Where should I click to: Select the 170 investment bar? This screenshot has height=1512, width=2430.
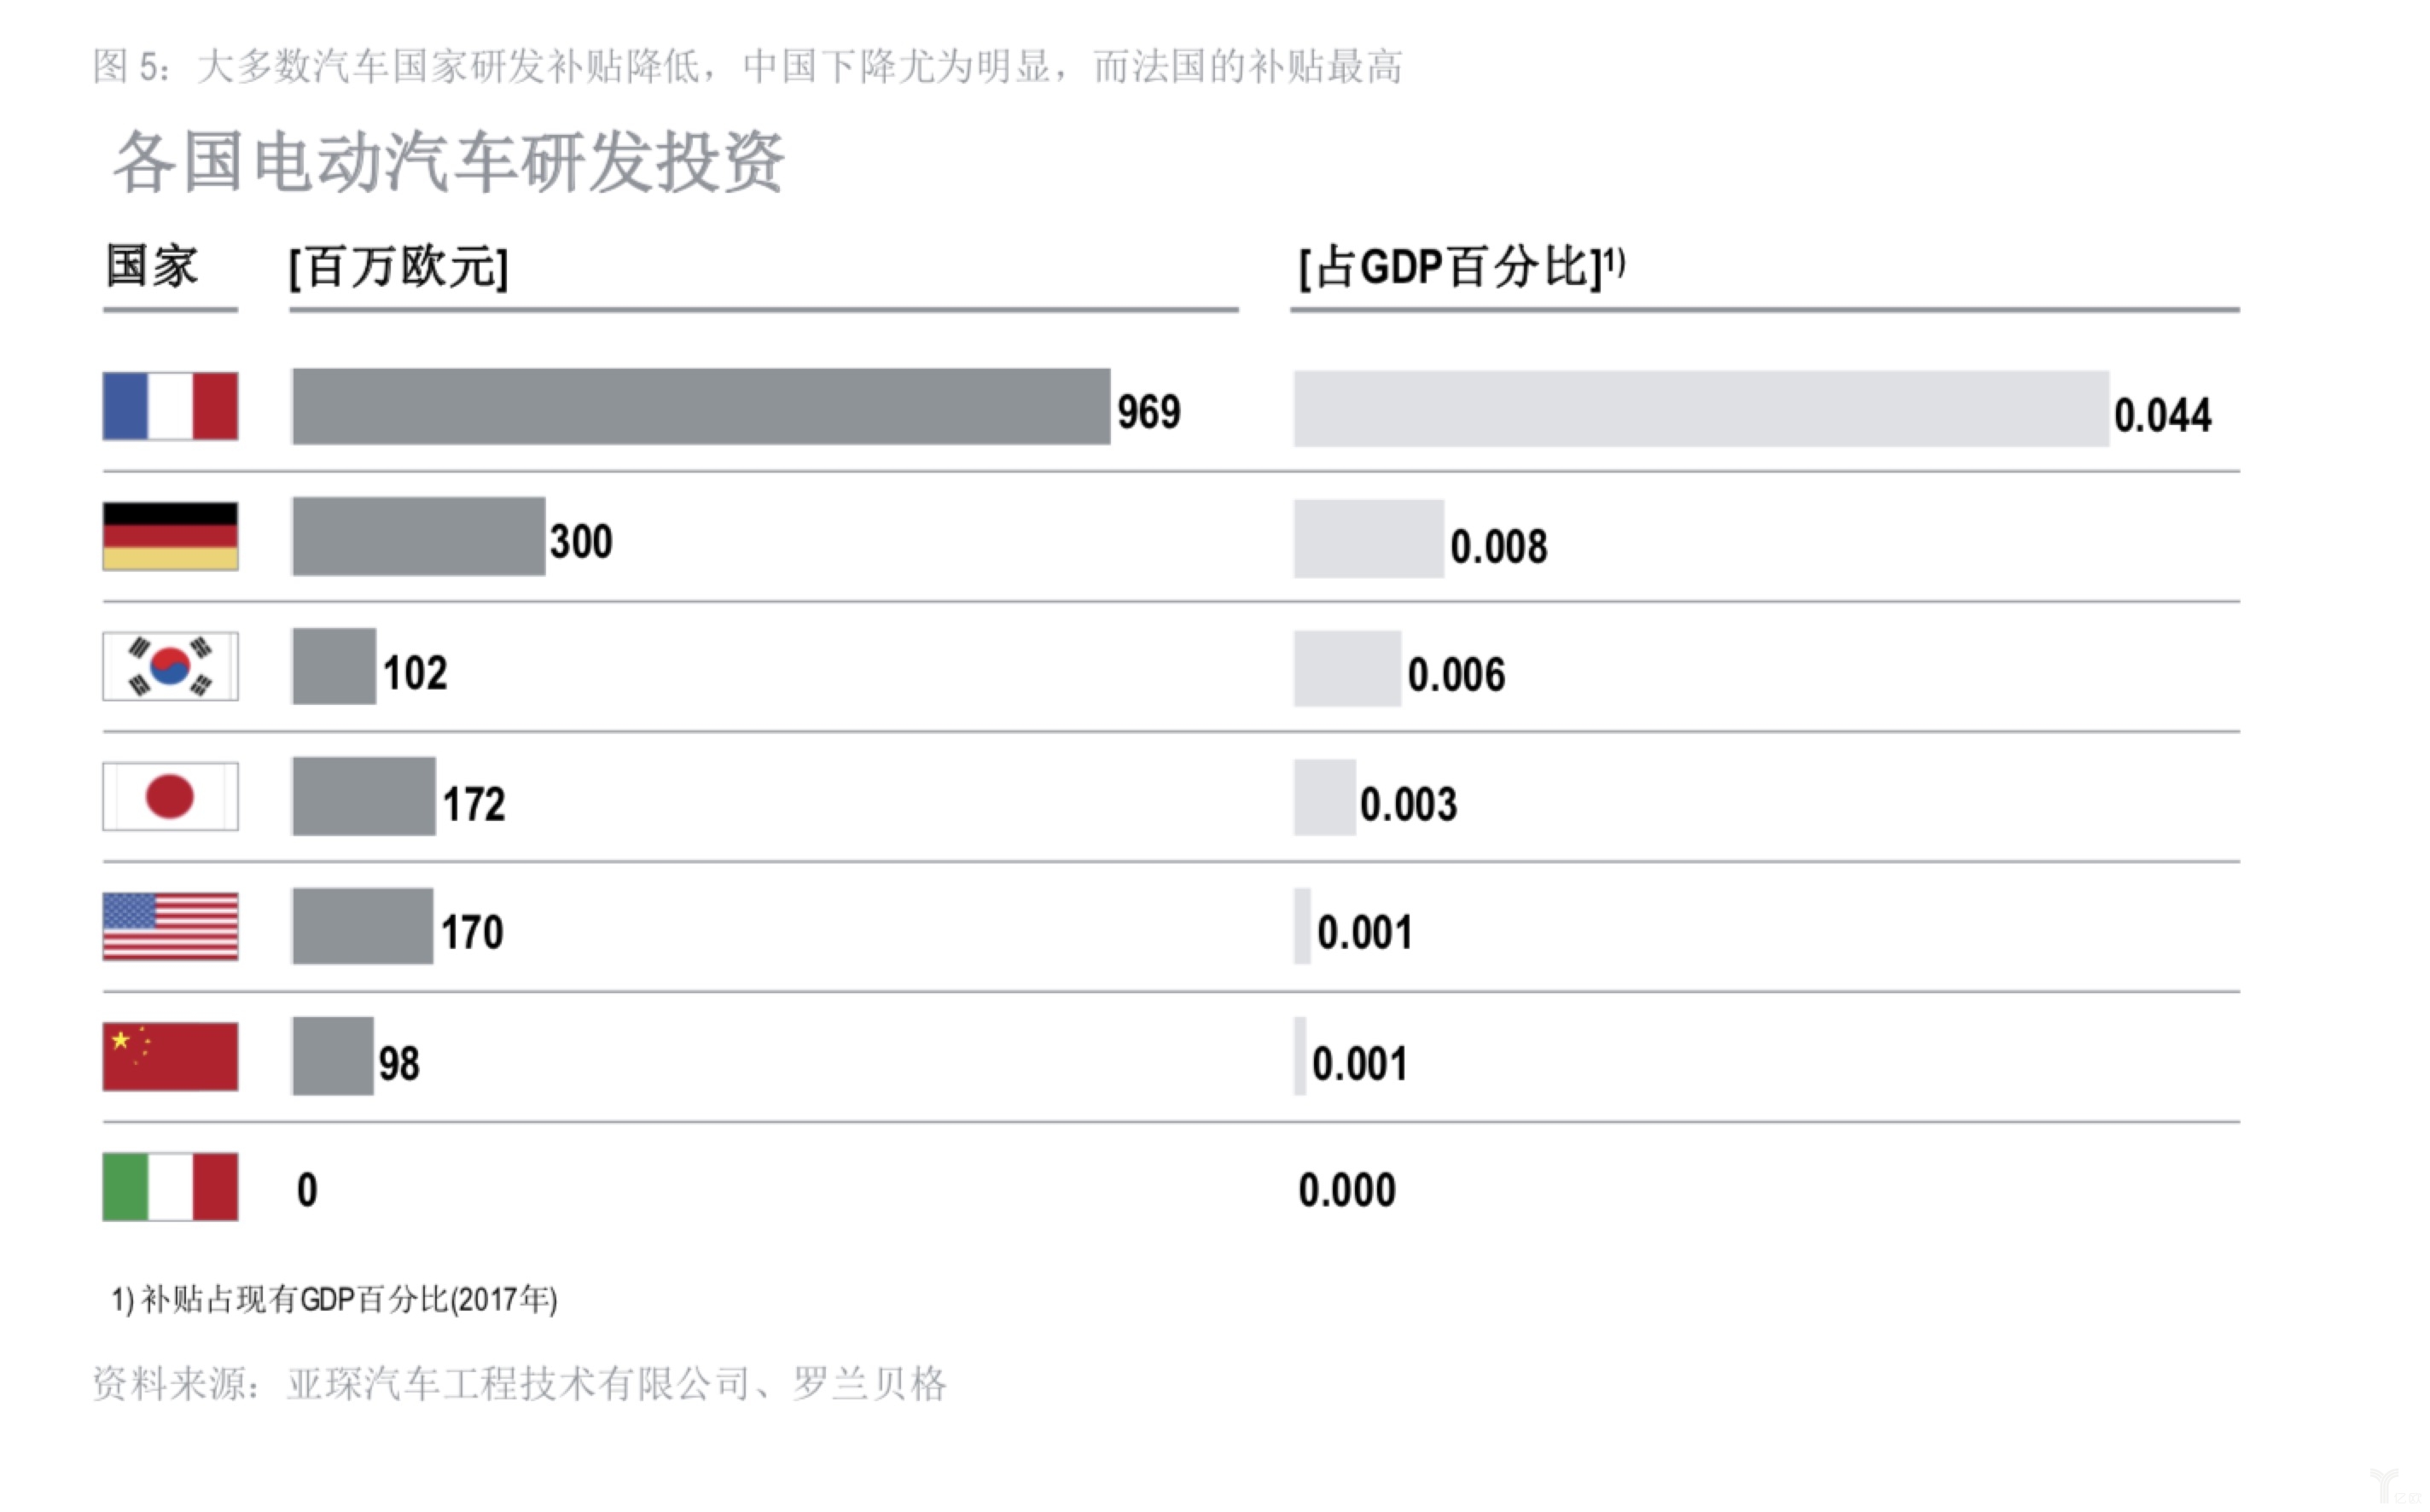[x=362, y=926]
